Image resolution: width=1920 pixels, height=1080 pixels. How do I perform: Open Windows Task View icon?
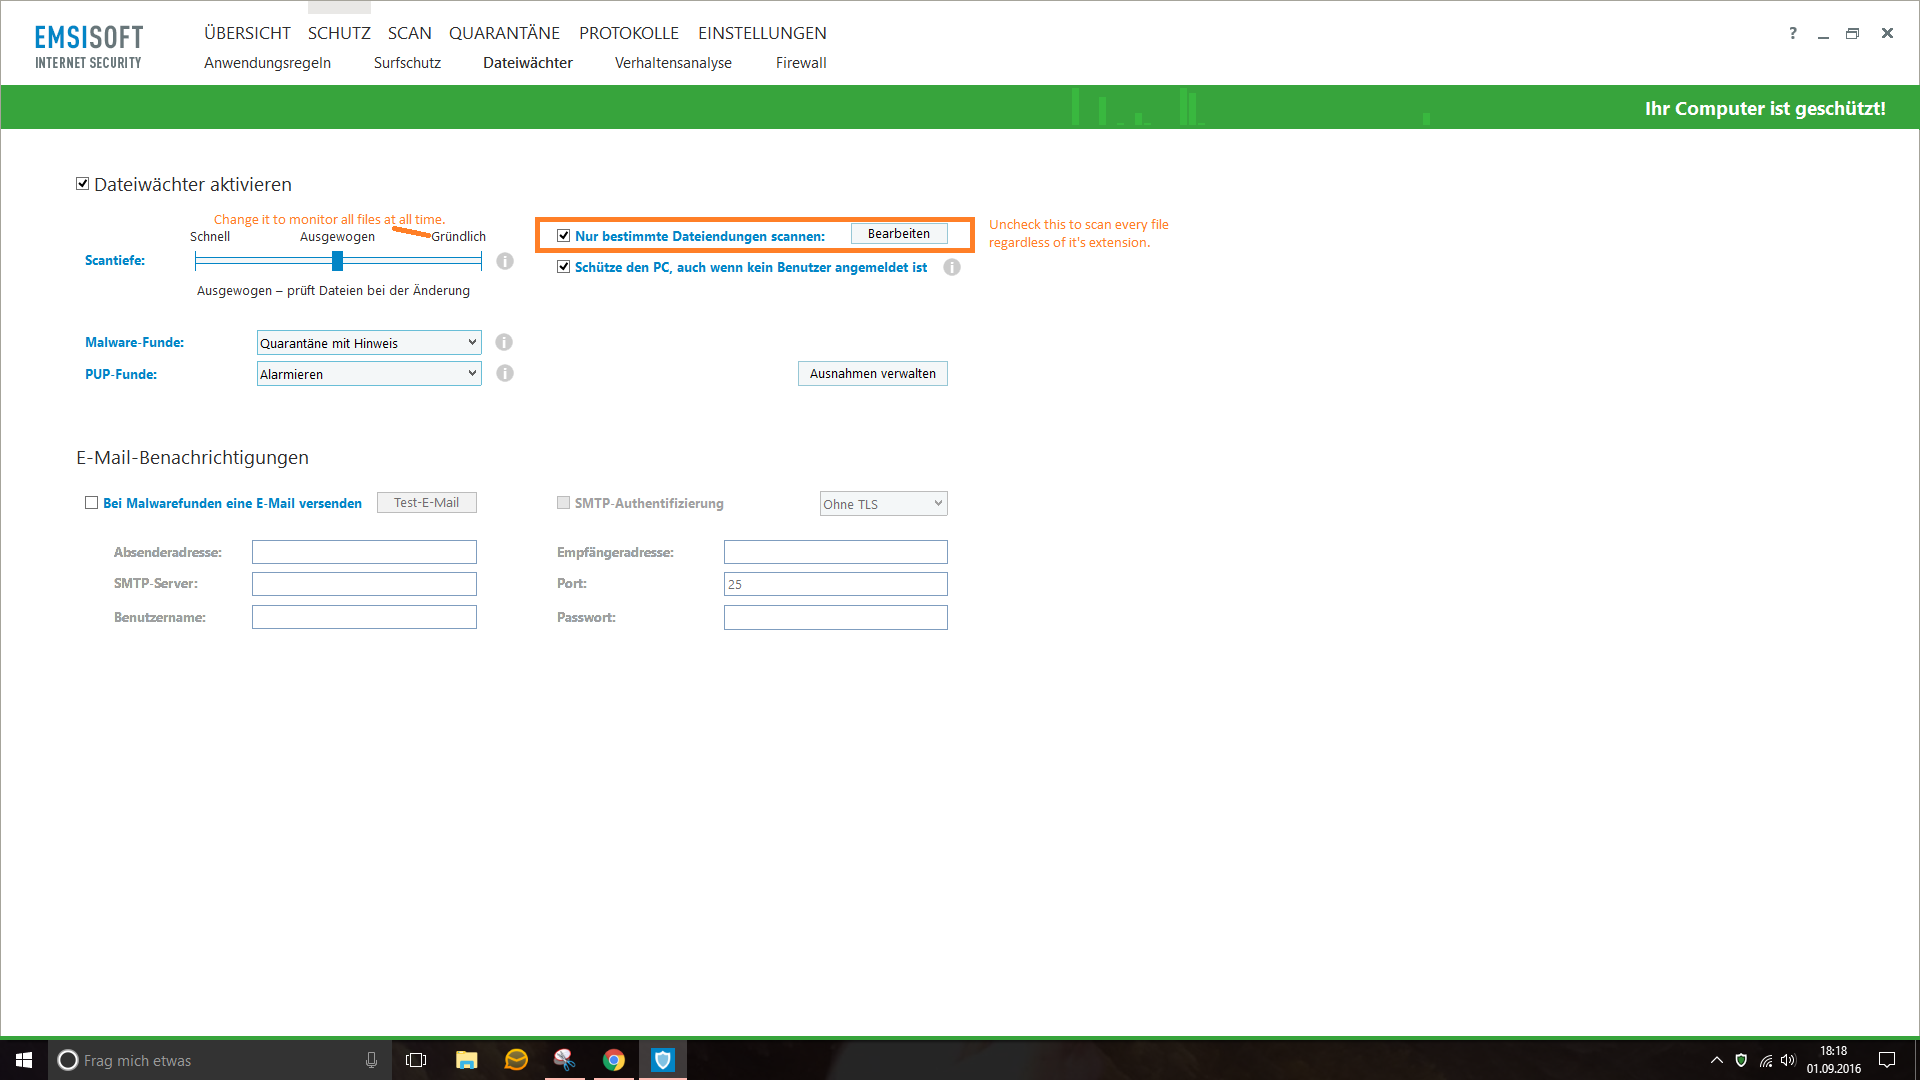click(416, 1060)
